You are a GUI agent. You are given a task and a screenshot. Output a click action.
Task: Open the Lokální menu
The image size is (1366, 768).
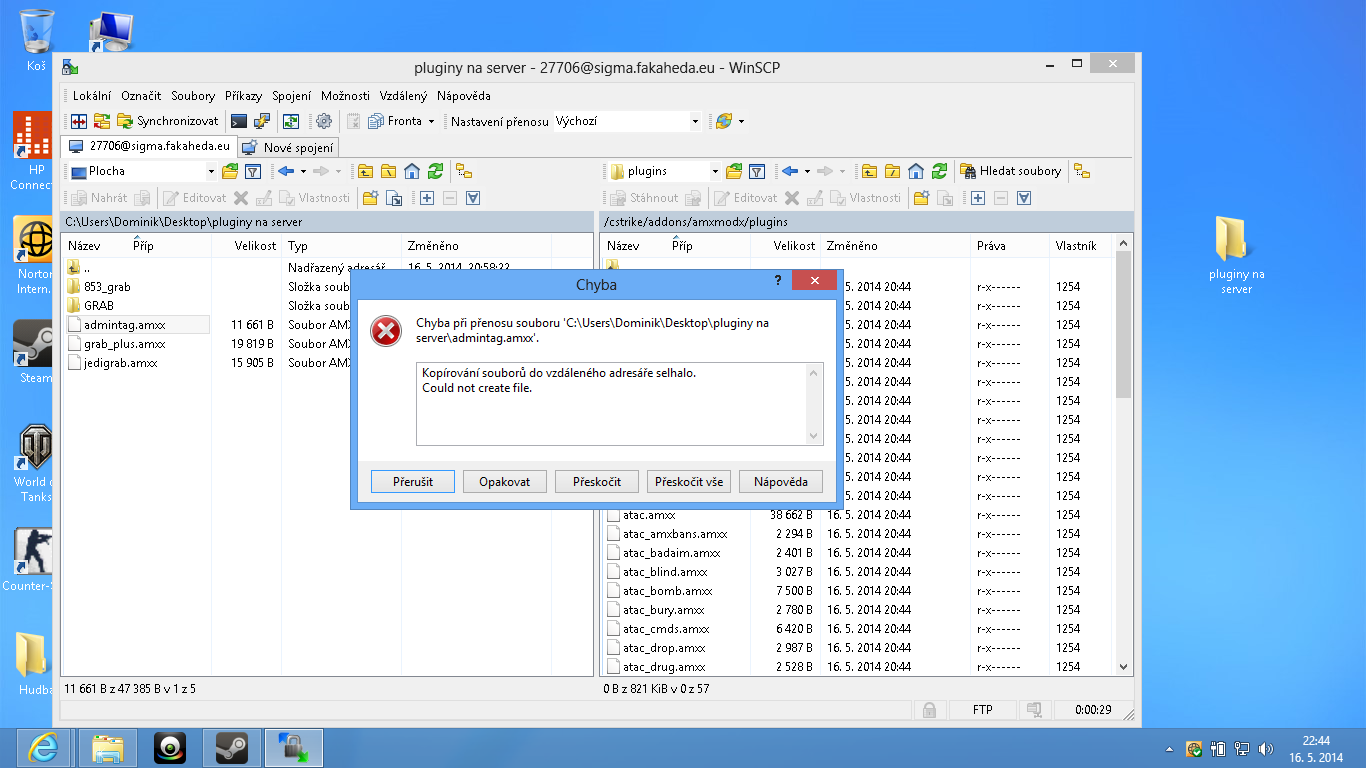[x=92, y=96]
